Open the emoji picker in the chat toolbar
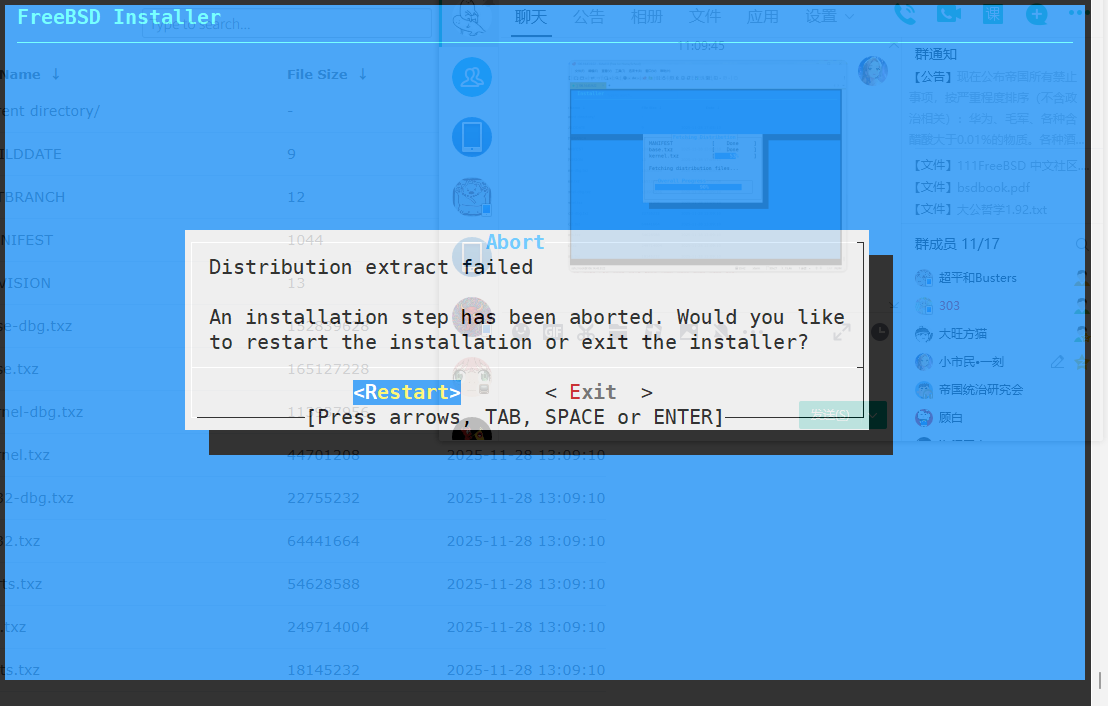The width and height of the screenshot is (1108, 706). [x=521, y=331]
